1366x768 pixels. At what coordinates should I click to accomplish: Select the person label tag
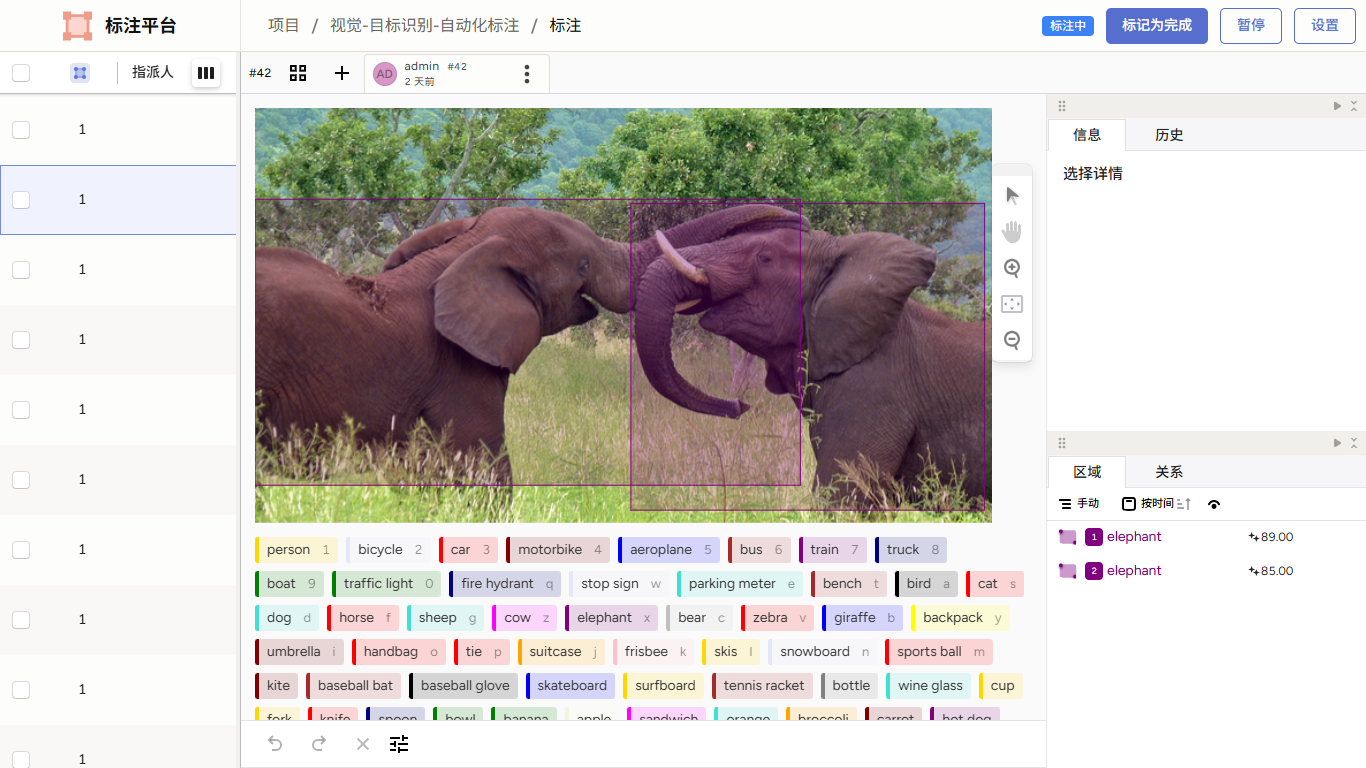296,550
